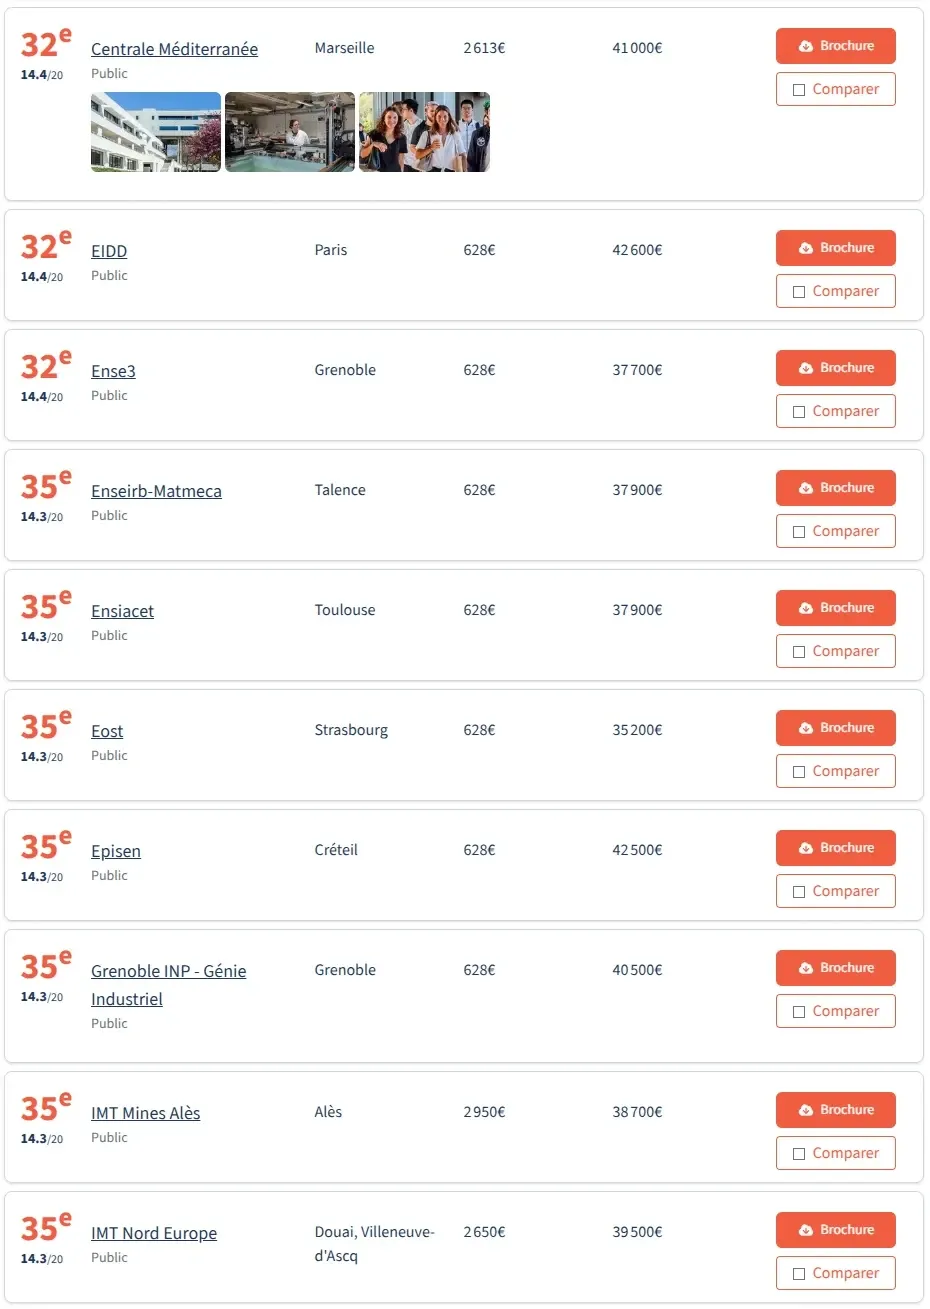Open the Centrale Méditerranée school link
This screenshot has height=1309, width=930.
[x=174, y=49]
